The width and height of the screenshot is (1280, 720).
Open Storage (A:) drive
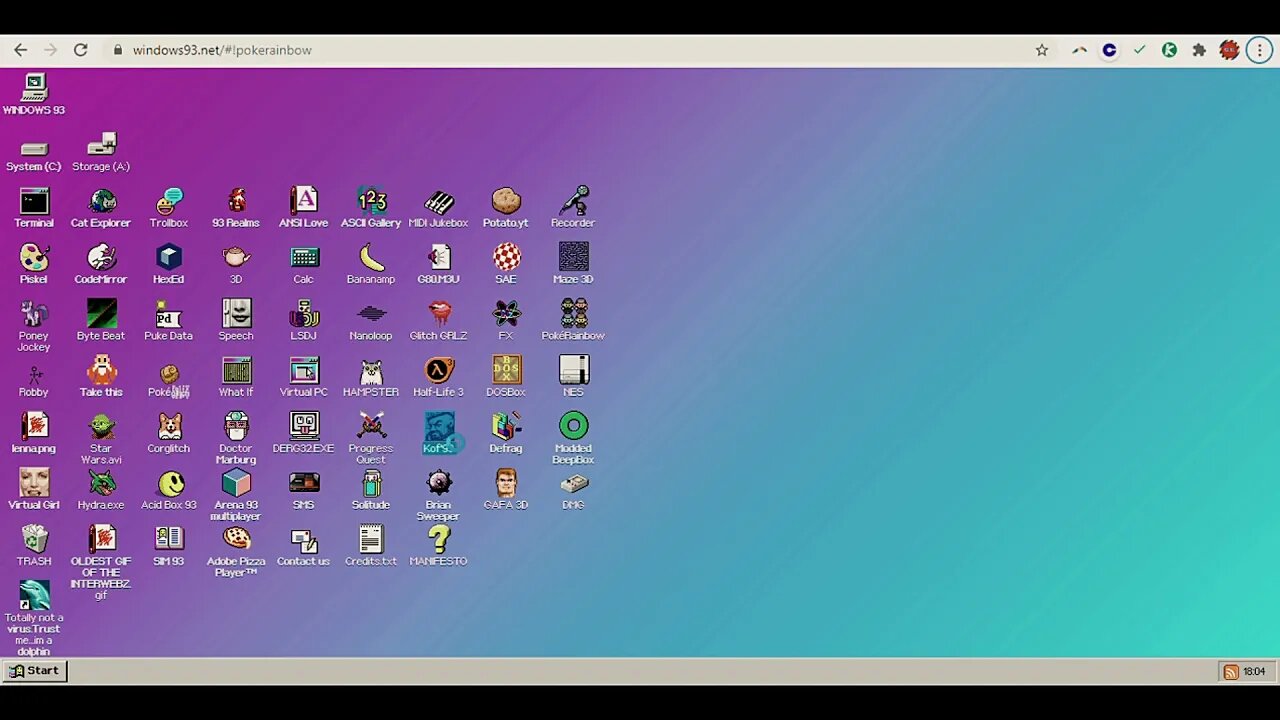(101, 152)
